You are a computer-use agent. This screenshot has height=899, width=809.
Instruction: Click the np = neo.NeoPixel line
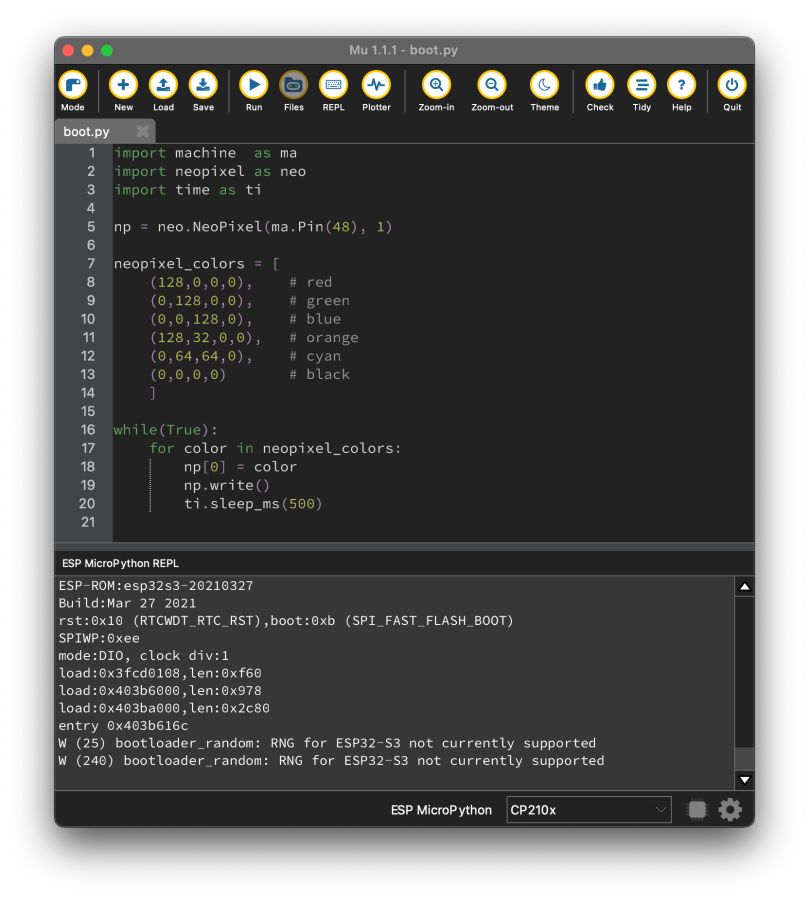[253, 227]
